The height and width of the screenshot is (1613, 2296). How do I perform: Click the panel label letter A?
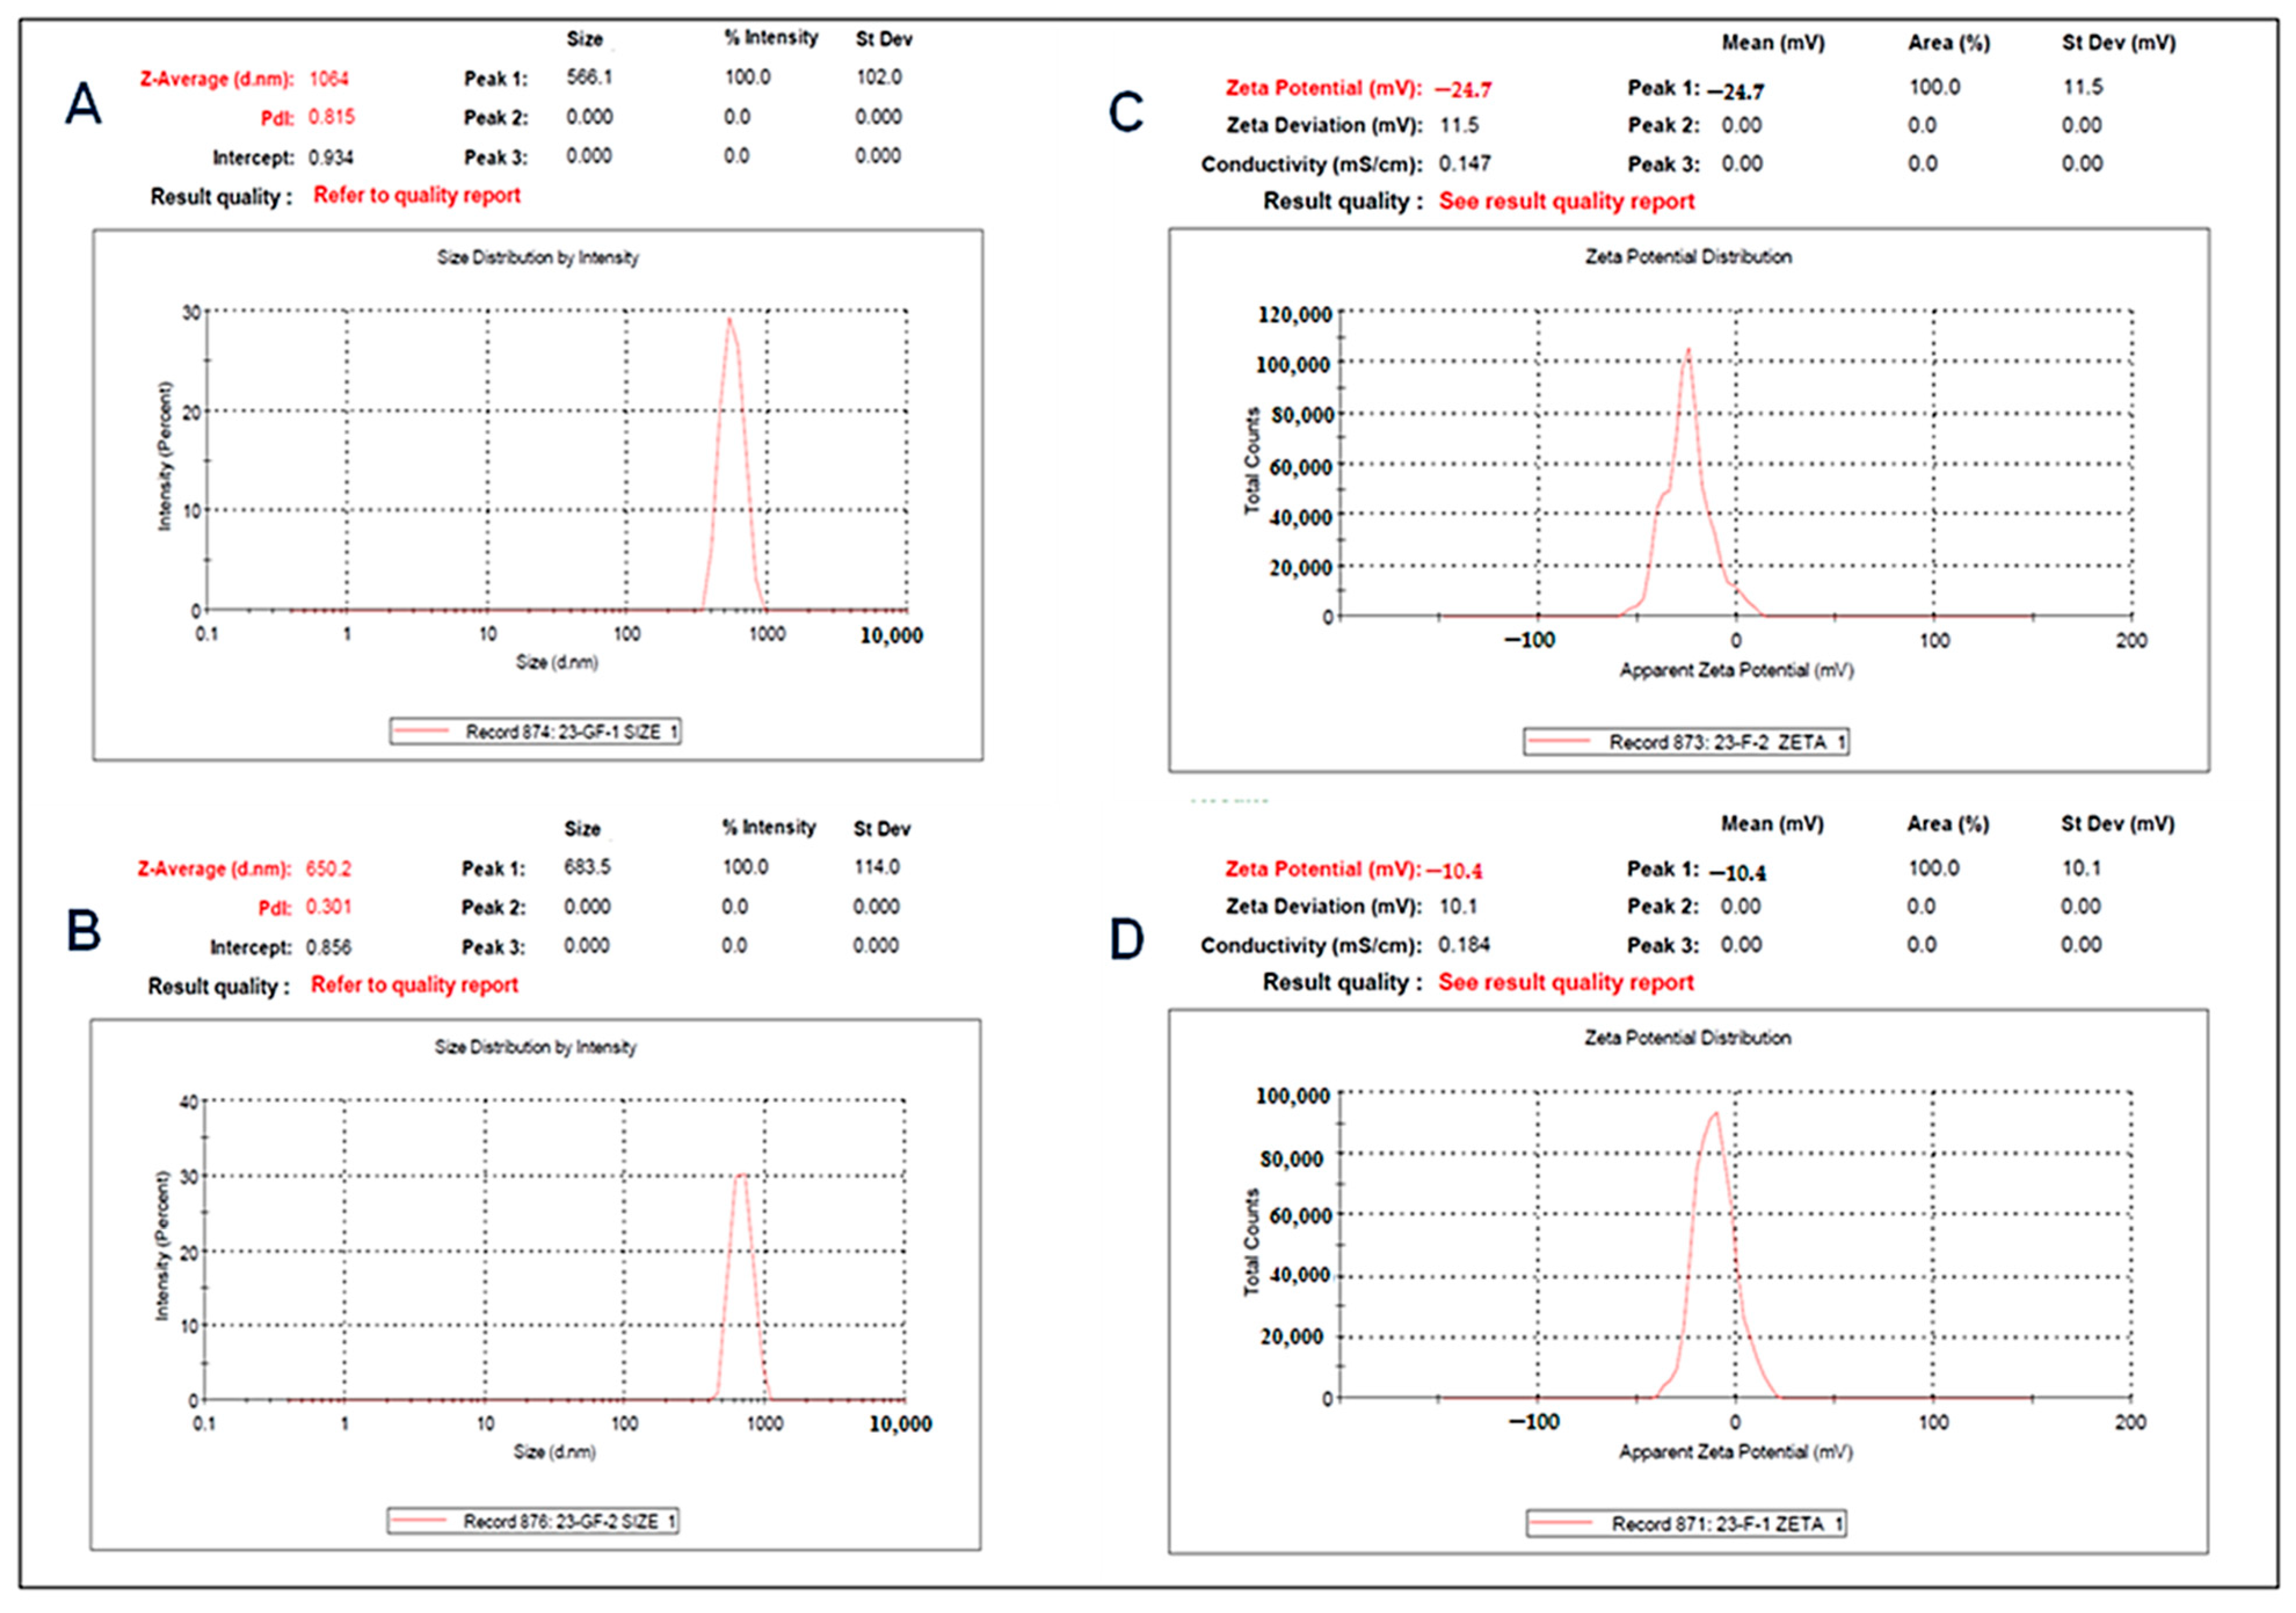(83, 105)
